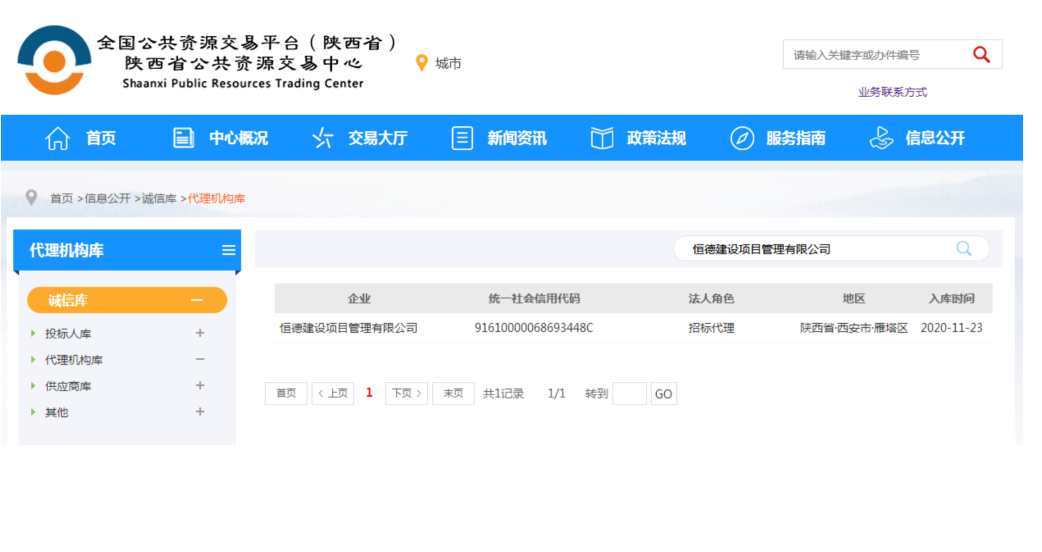Collapse the 诚信库 section with minus
This screenshot has height=552, width=1042.
click(x=197, y=300)
